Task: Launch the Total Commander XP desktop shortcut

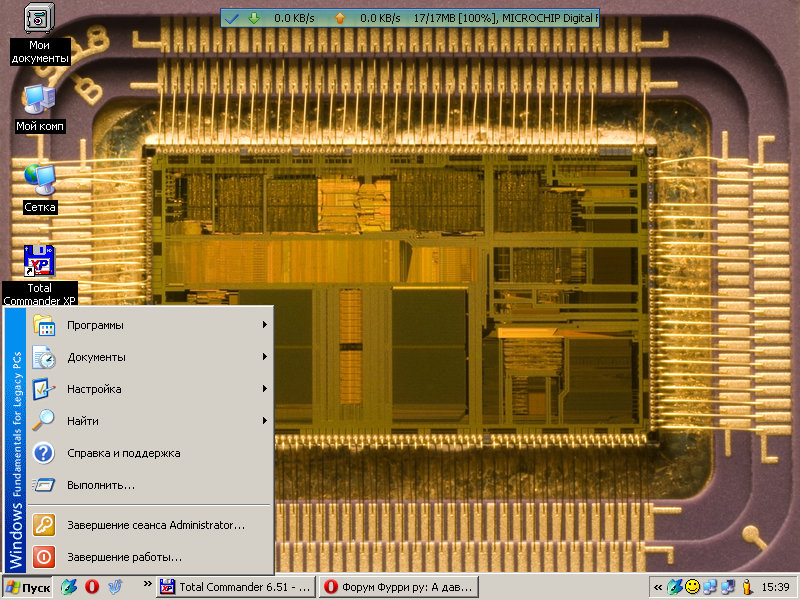Action: coord(40,261)
